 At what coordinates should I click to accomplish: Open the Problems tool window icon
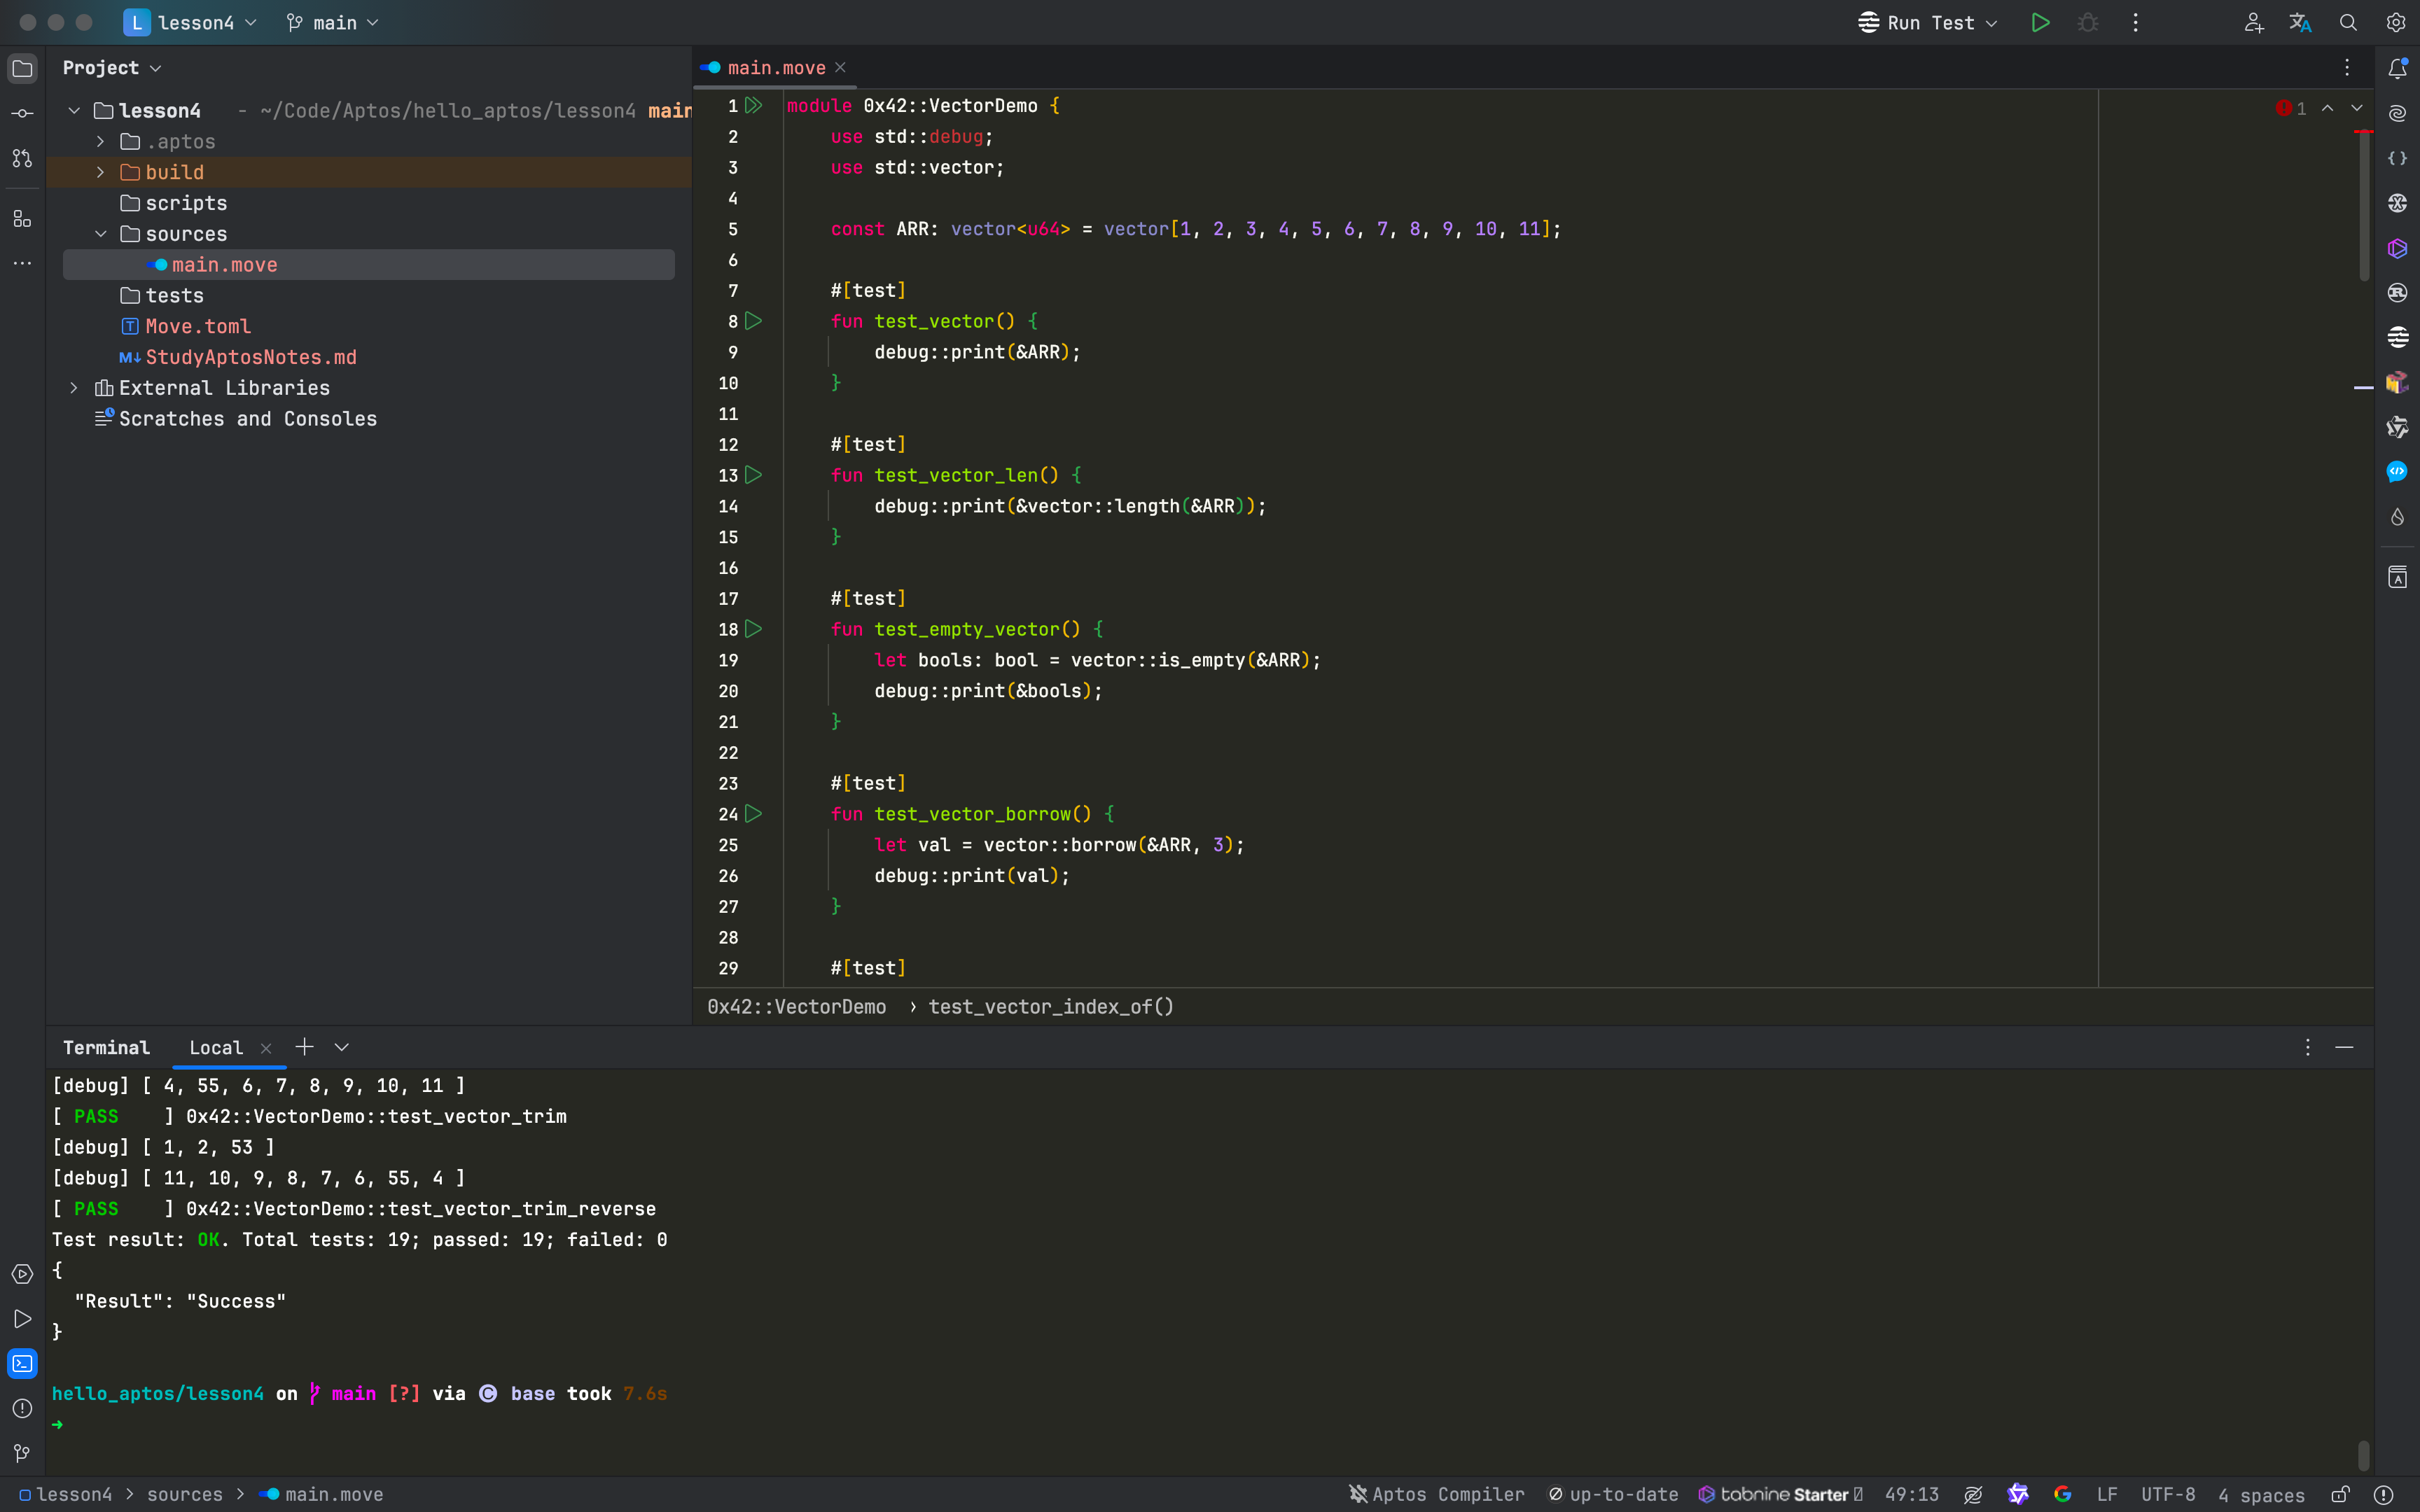pyautogui.click(x=22, y=1408)
